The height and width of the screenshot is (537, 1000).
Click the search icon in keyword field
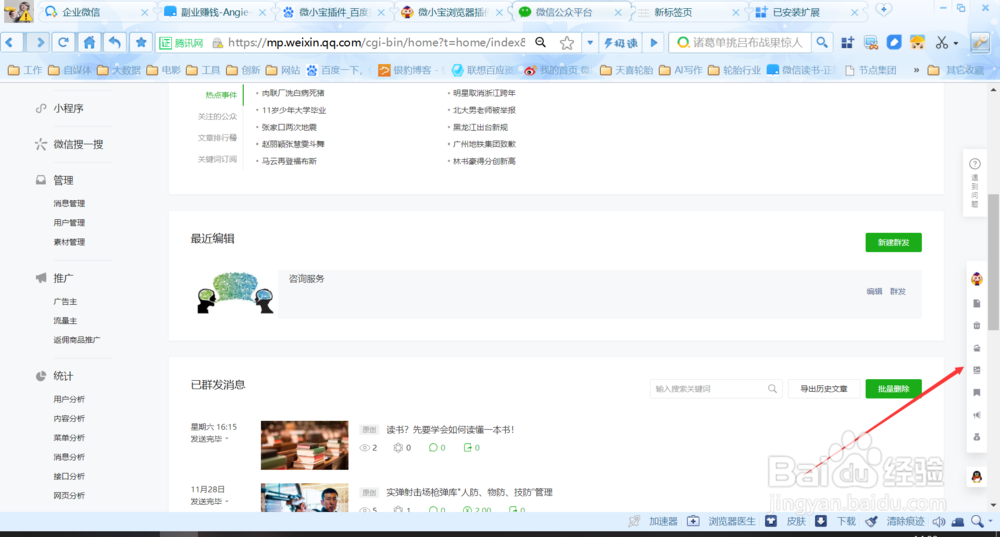coord(772,388)
